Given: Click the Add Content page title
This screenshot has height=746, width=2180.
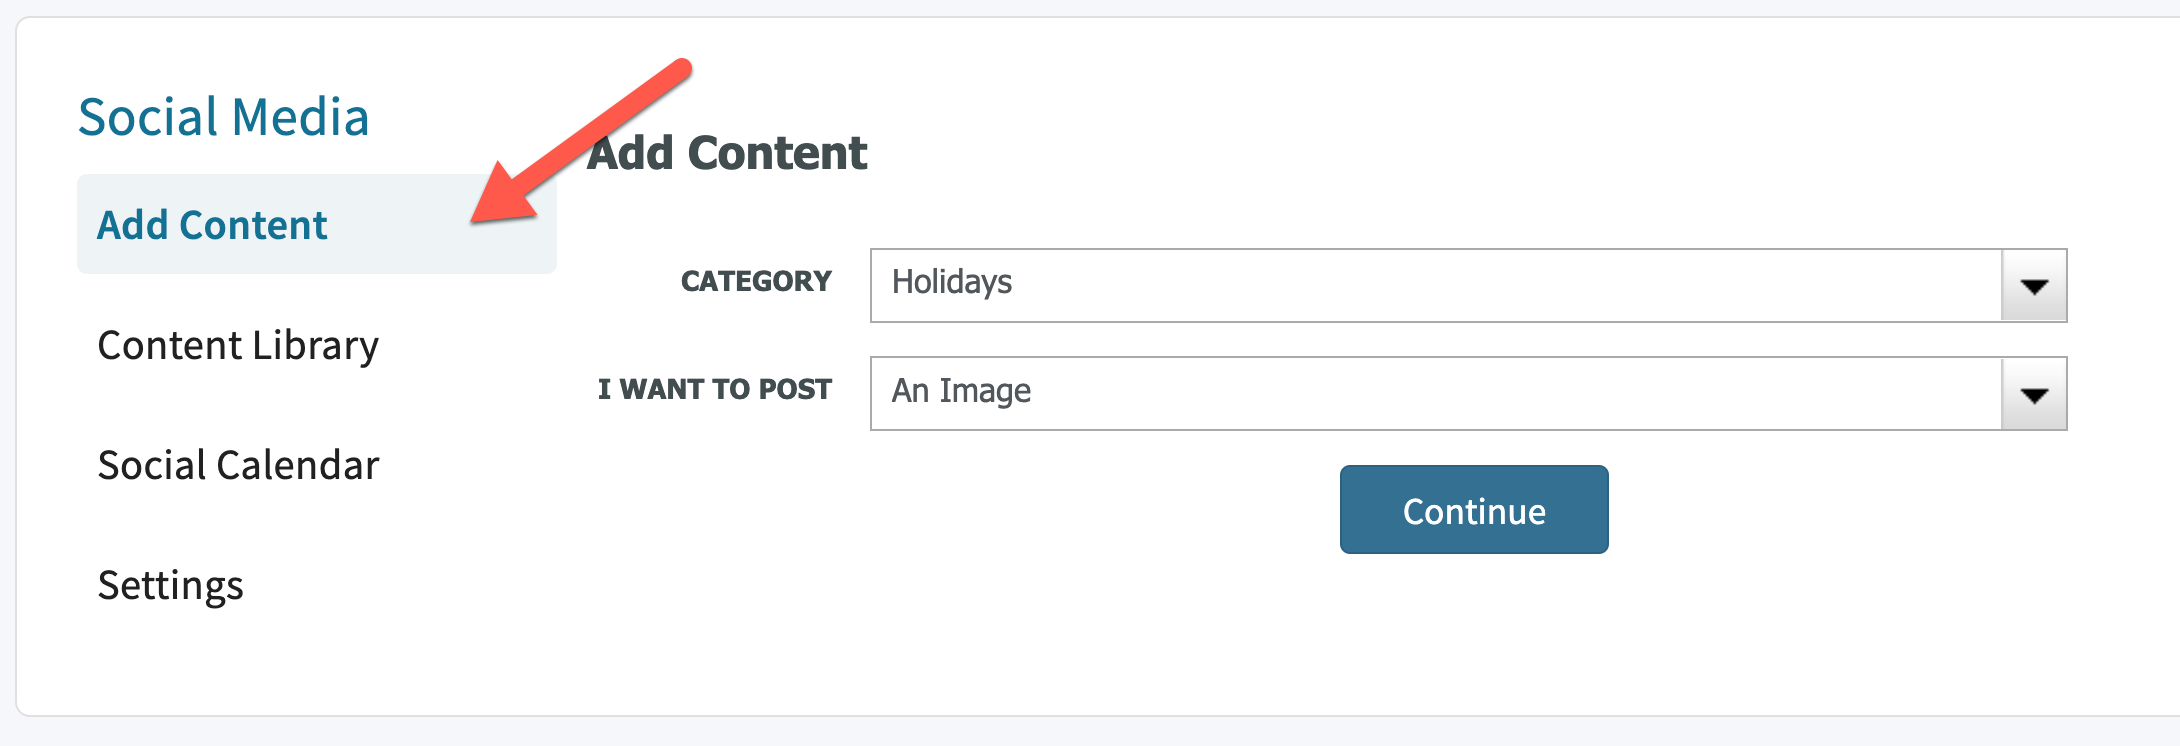Looking at the screenshot, I should pos(727,153).
